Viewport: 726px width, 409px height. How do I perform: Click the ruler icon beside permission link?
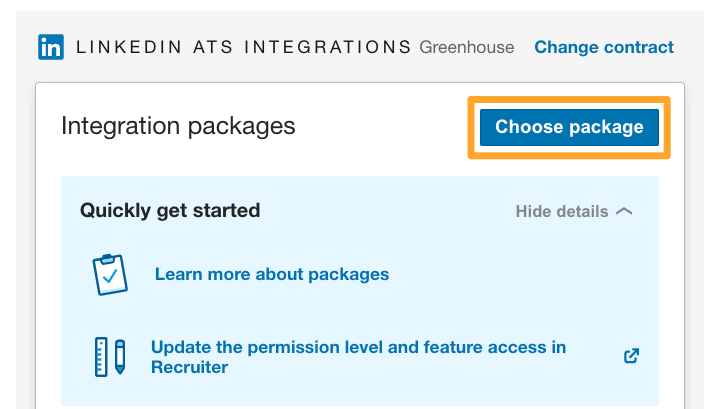click(101, 357)
